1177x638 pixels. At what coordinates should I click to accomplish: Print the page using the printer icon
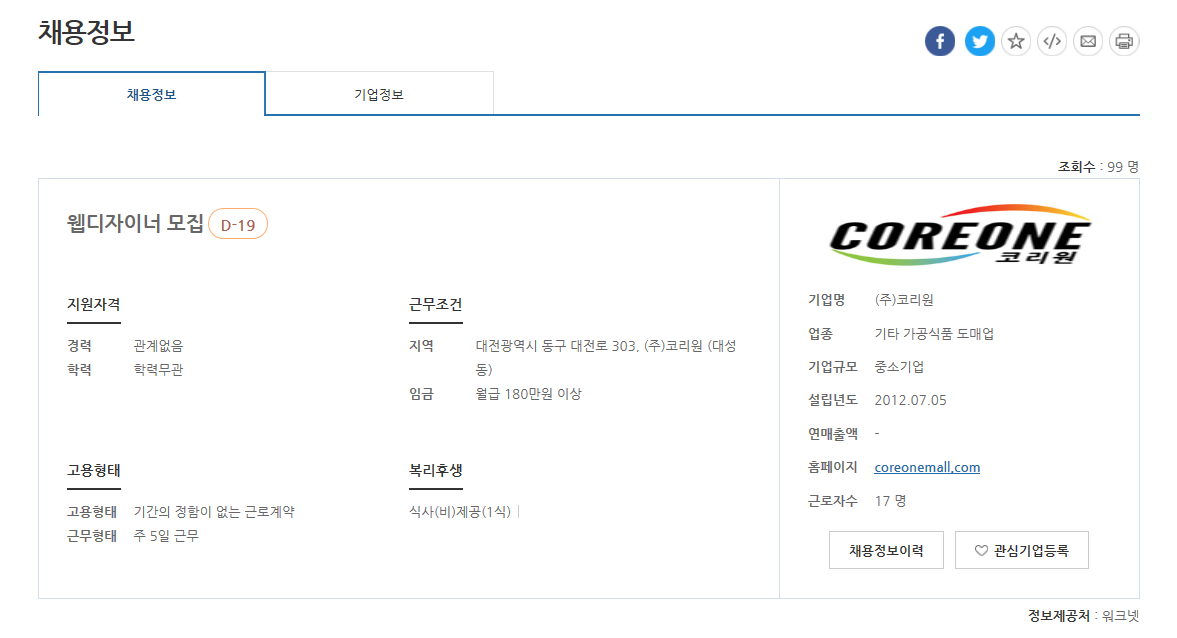pos(1124,41)
